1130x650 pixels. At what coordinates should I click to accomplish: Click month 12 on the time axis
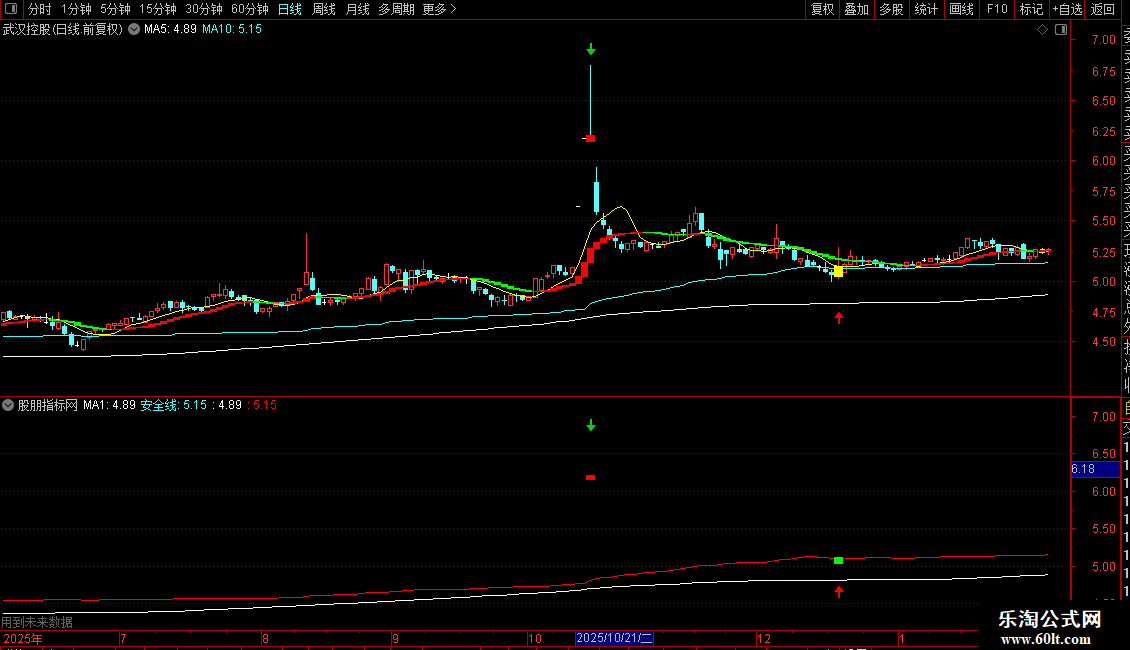click(x=764, y=638)
